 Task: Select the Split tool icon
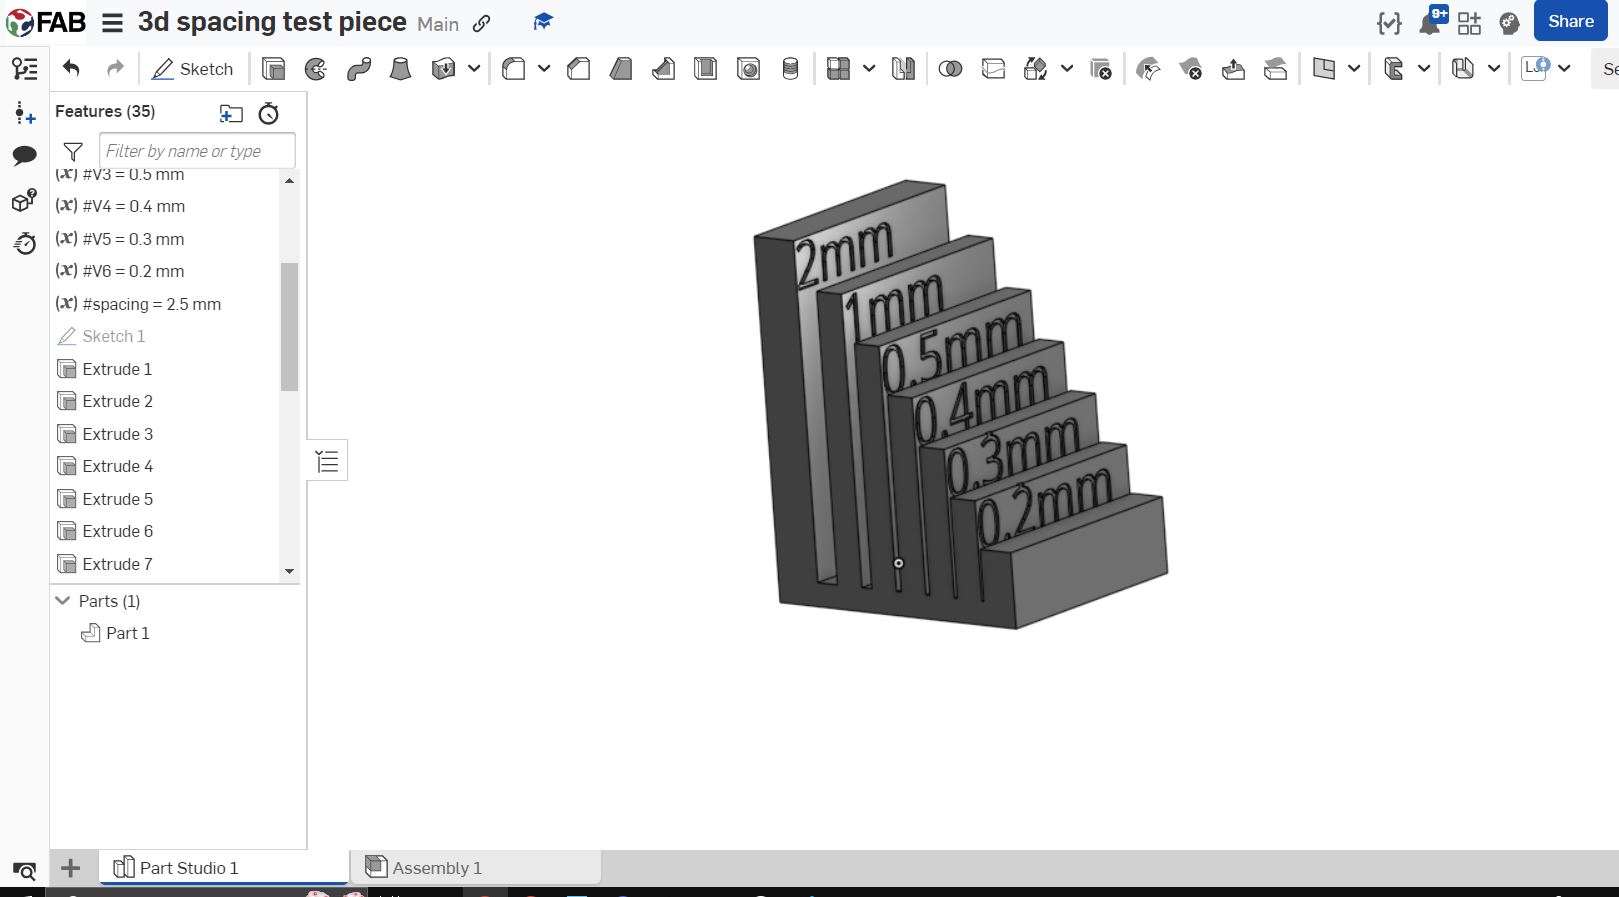[x=993, y=69]
